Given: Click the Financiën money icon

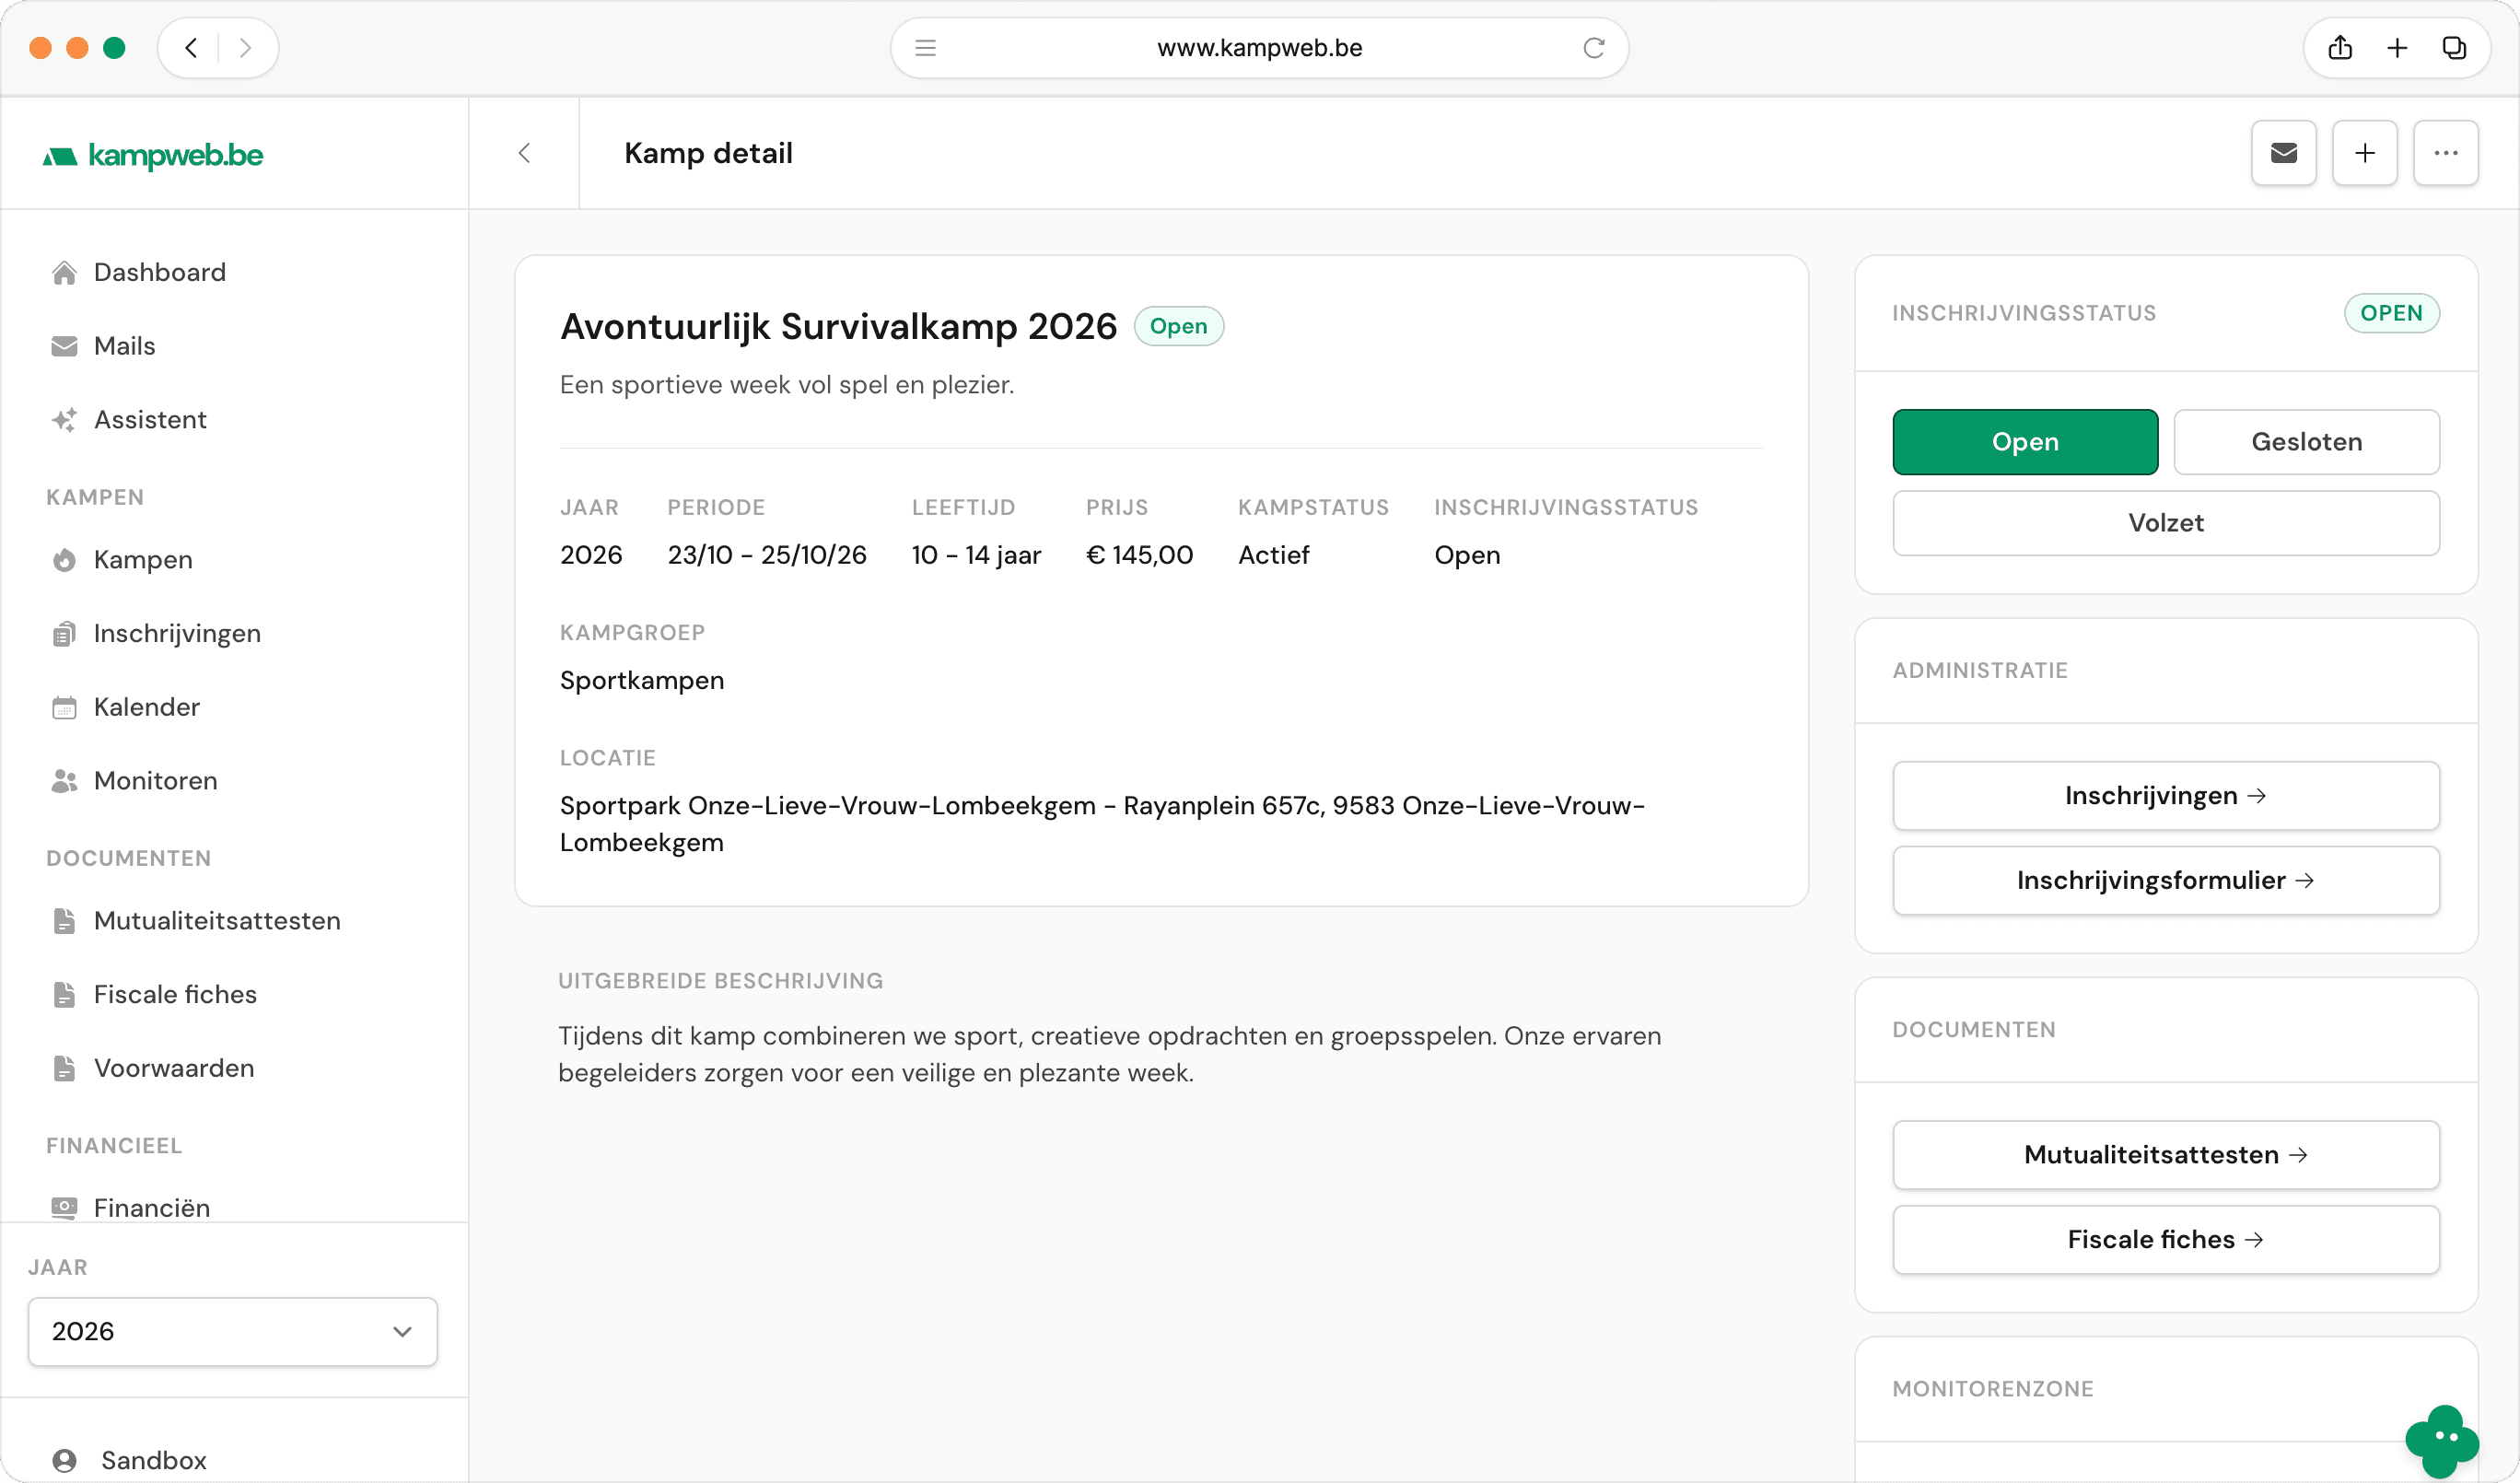Looking at the screenshot, I should coord(64,1208).
